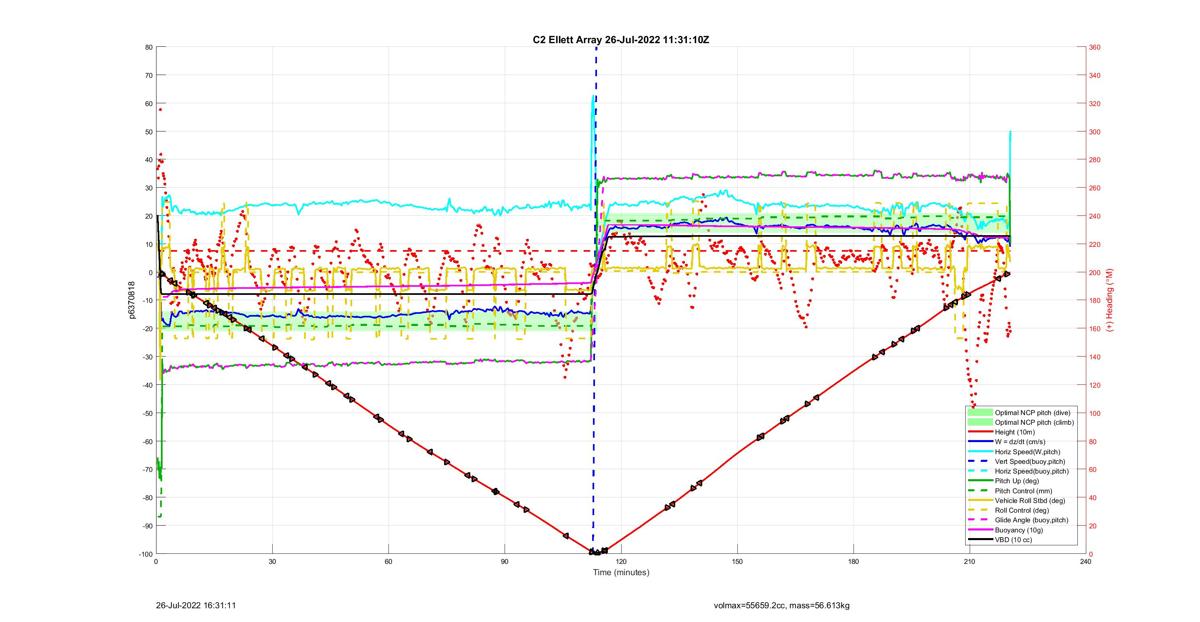Viewport: 1200px width, 622px height.
Task: Click the right axis tick label '200'
Action: tap(1094, 272)
